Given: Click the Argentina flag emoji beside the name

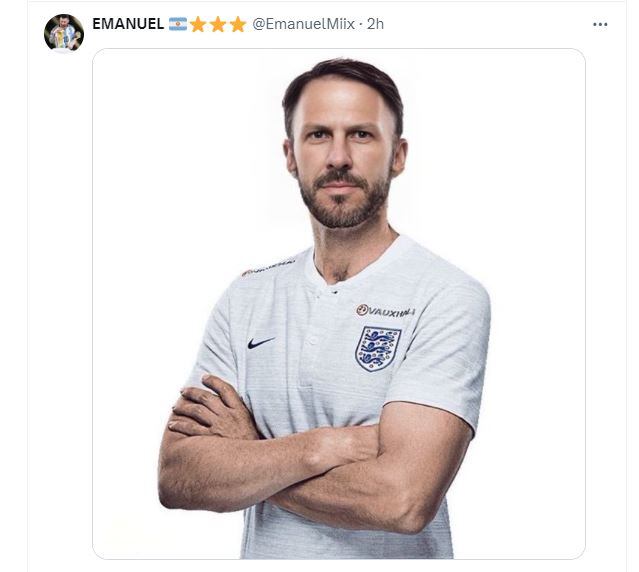Looking at the screenshot, I should [x=178, y=24].
